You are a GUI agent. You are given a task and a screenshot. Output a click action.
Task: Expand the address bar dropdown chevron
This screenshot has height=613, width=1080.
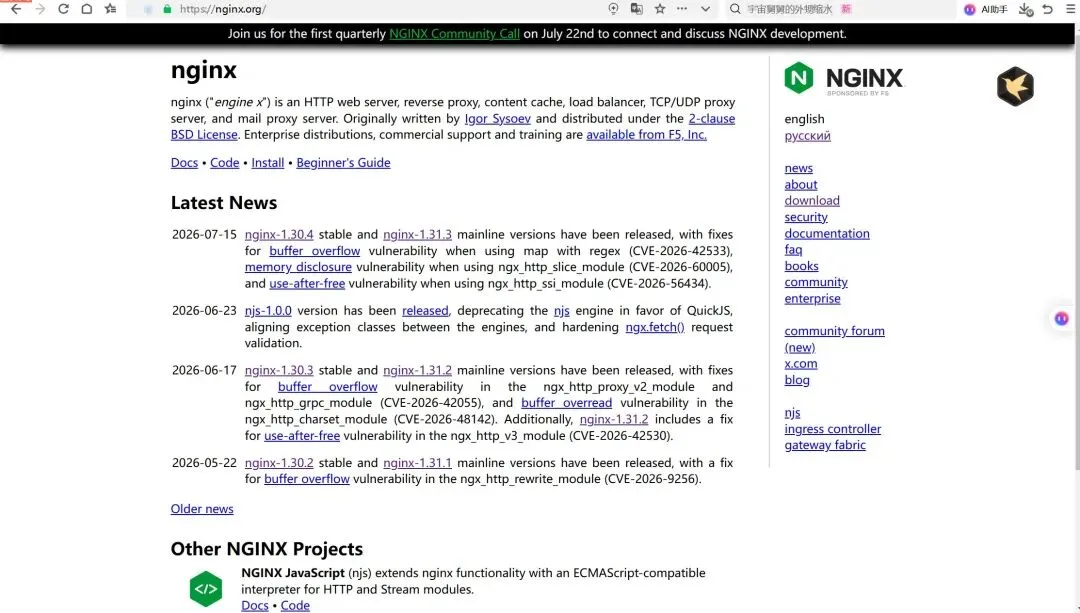(705, 9)
